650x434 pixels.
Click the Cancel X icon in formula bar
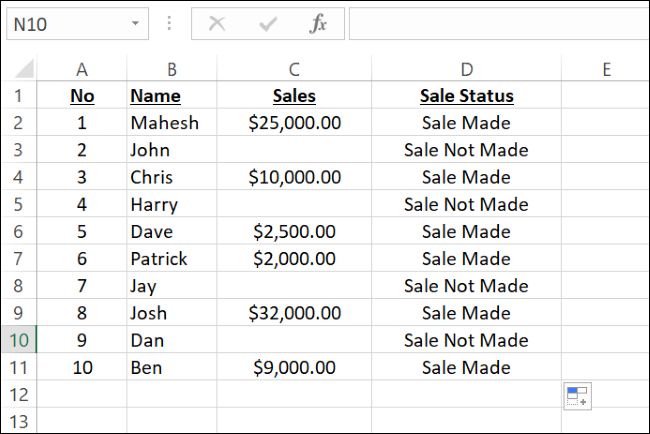(216, 24)
